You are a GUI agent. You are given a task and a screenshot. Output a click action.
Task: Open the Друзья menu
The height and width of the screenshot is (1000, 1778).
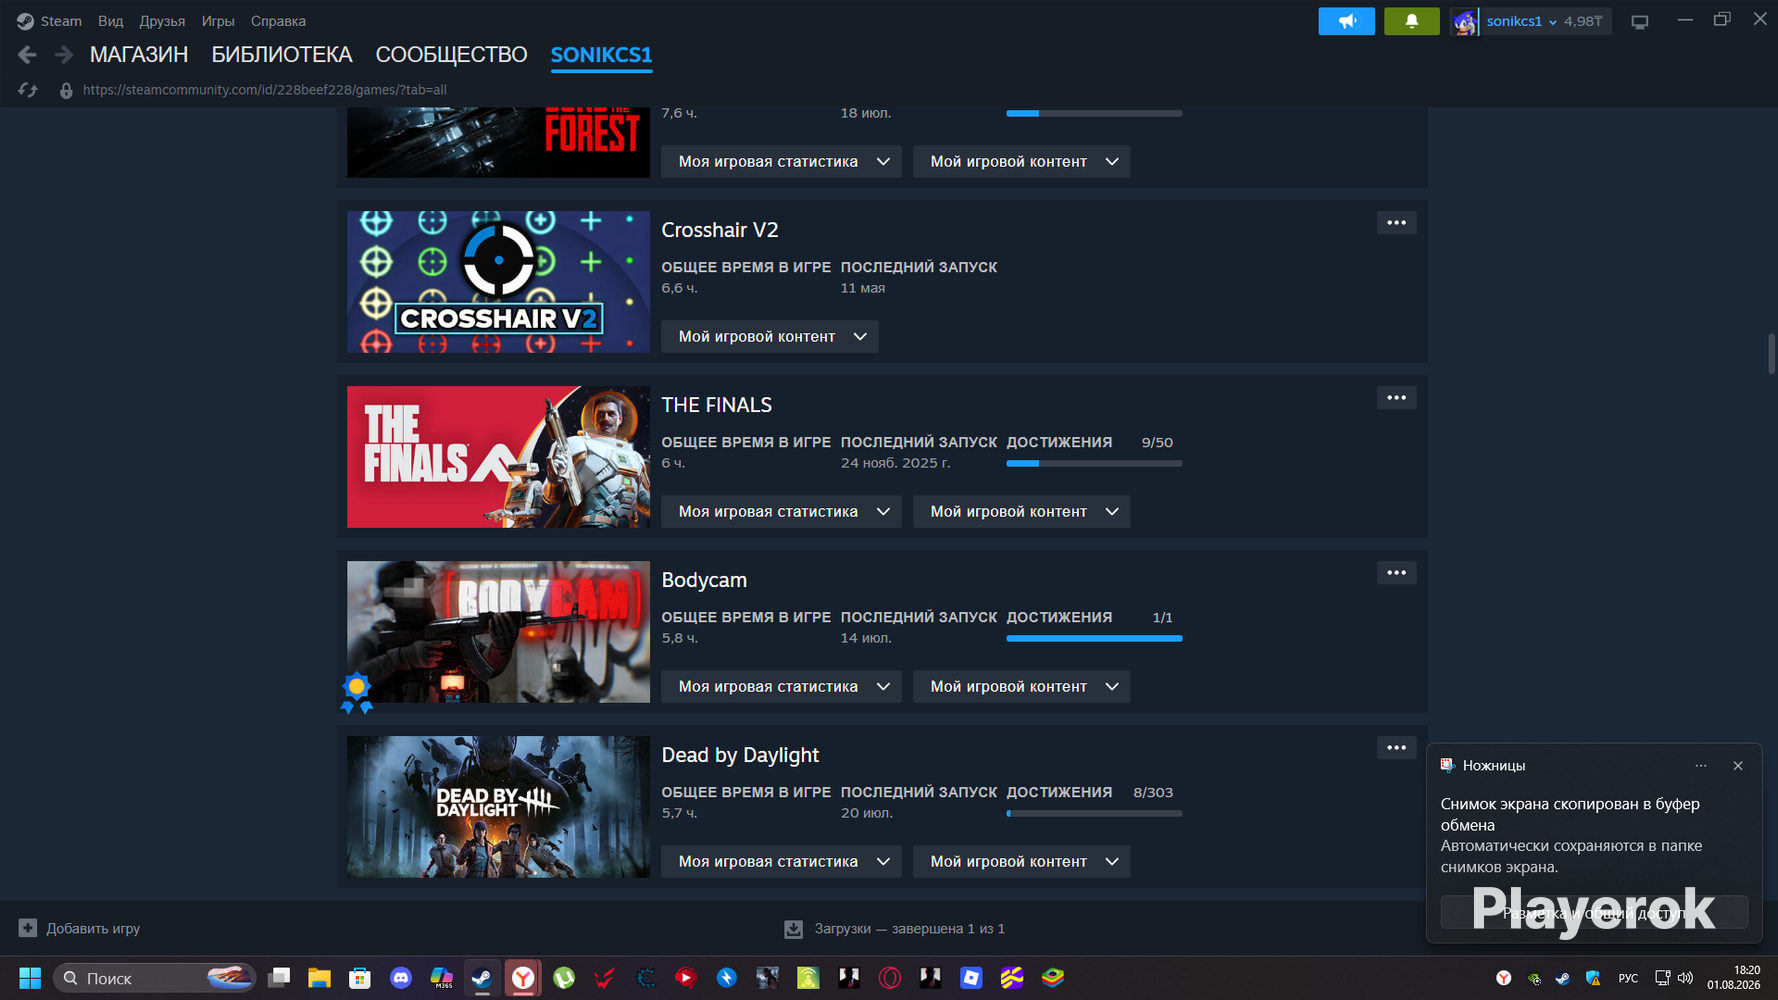(x=162, y=21)
